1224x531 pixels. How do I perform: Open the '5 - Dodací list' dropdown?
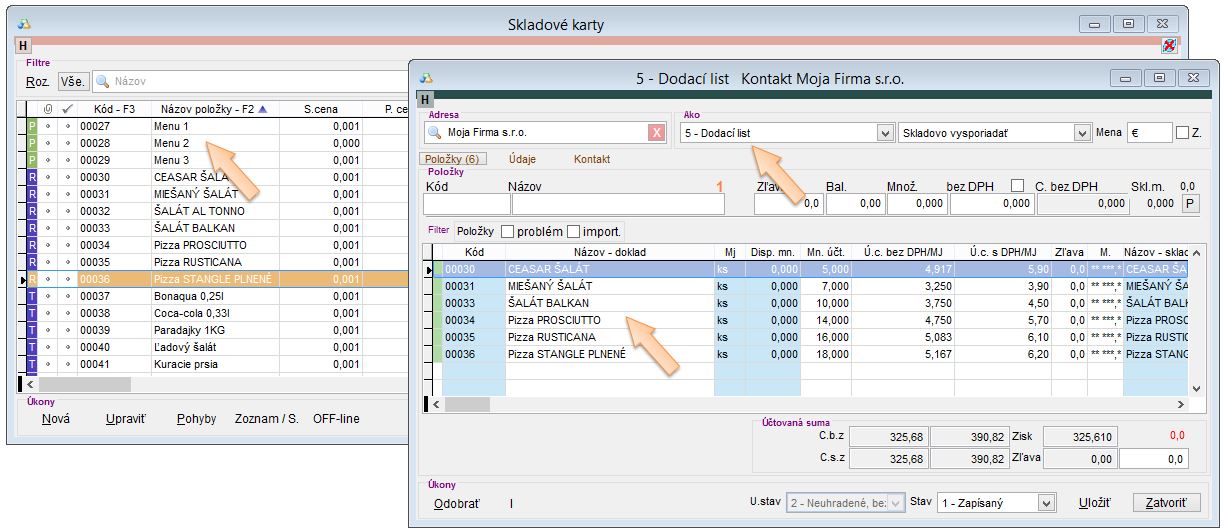pos(884,133)
